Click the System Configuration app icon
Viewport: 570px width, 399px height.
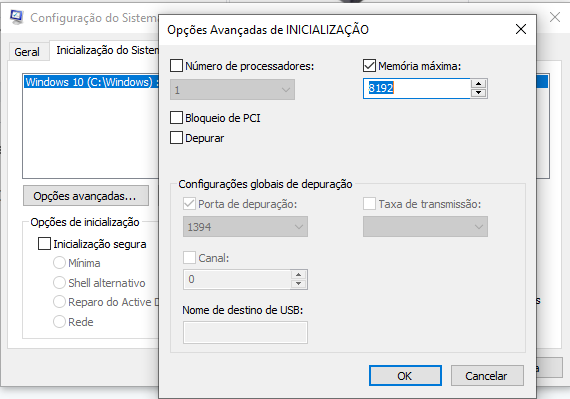[x=16, y=17]
